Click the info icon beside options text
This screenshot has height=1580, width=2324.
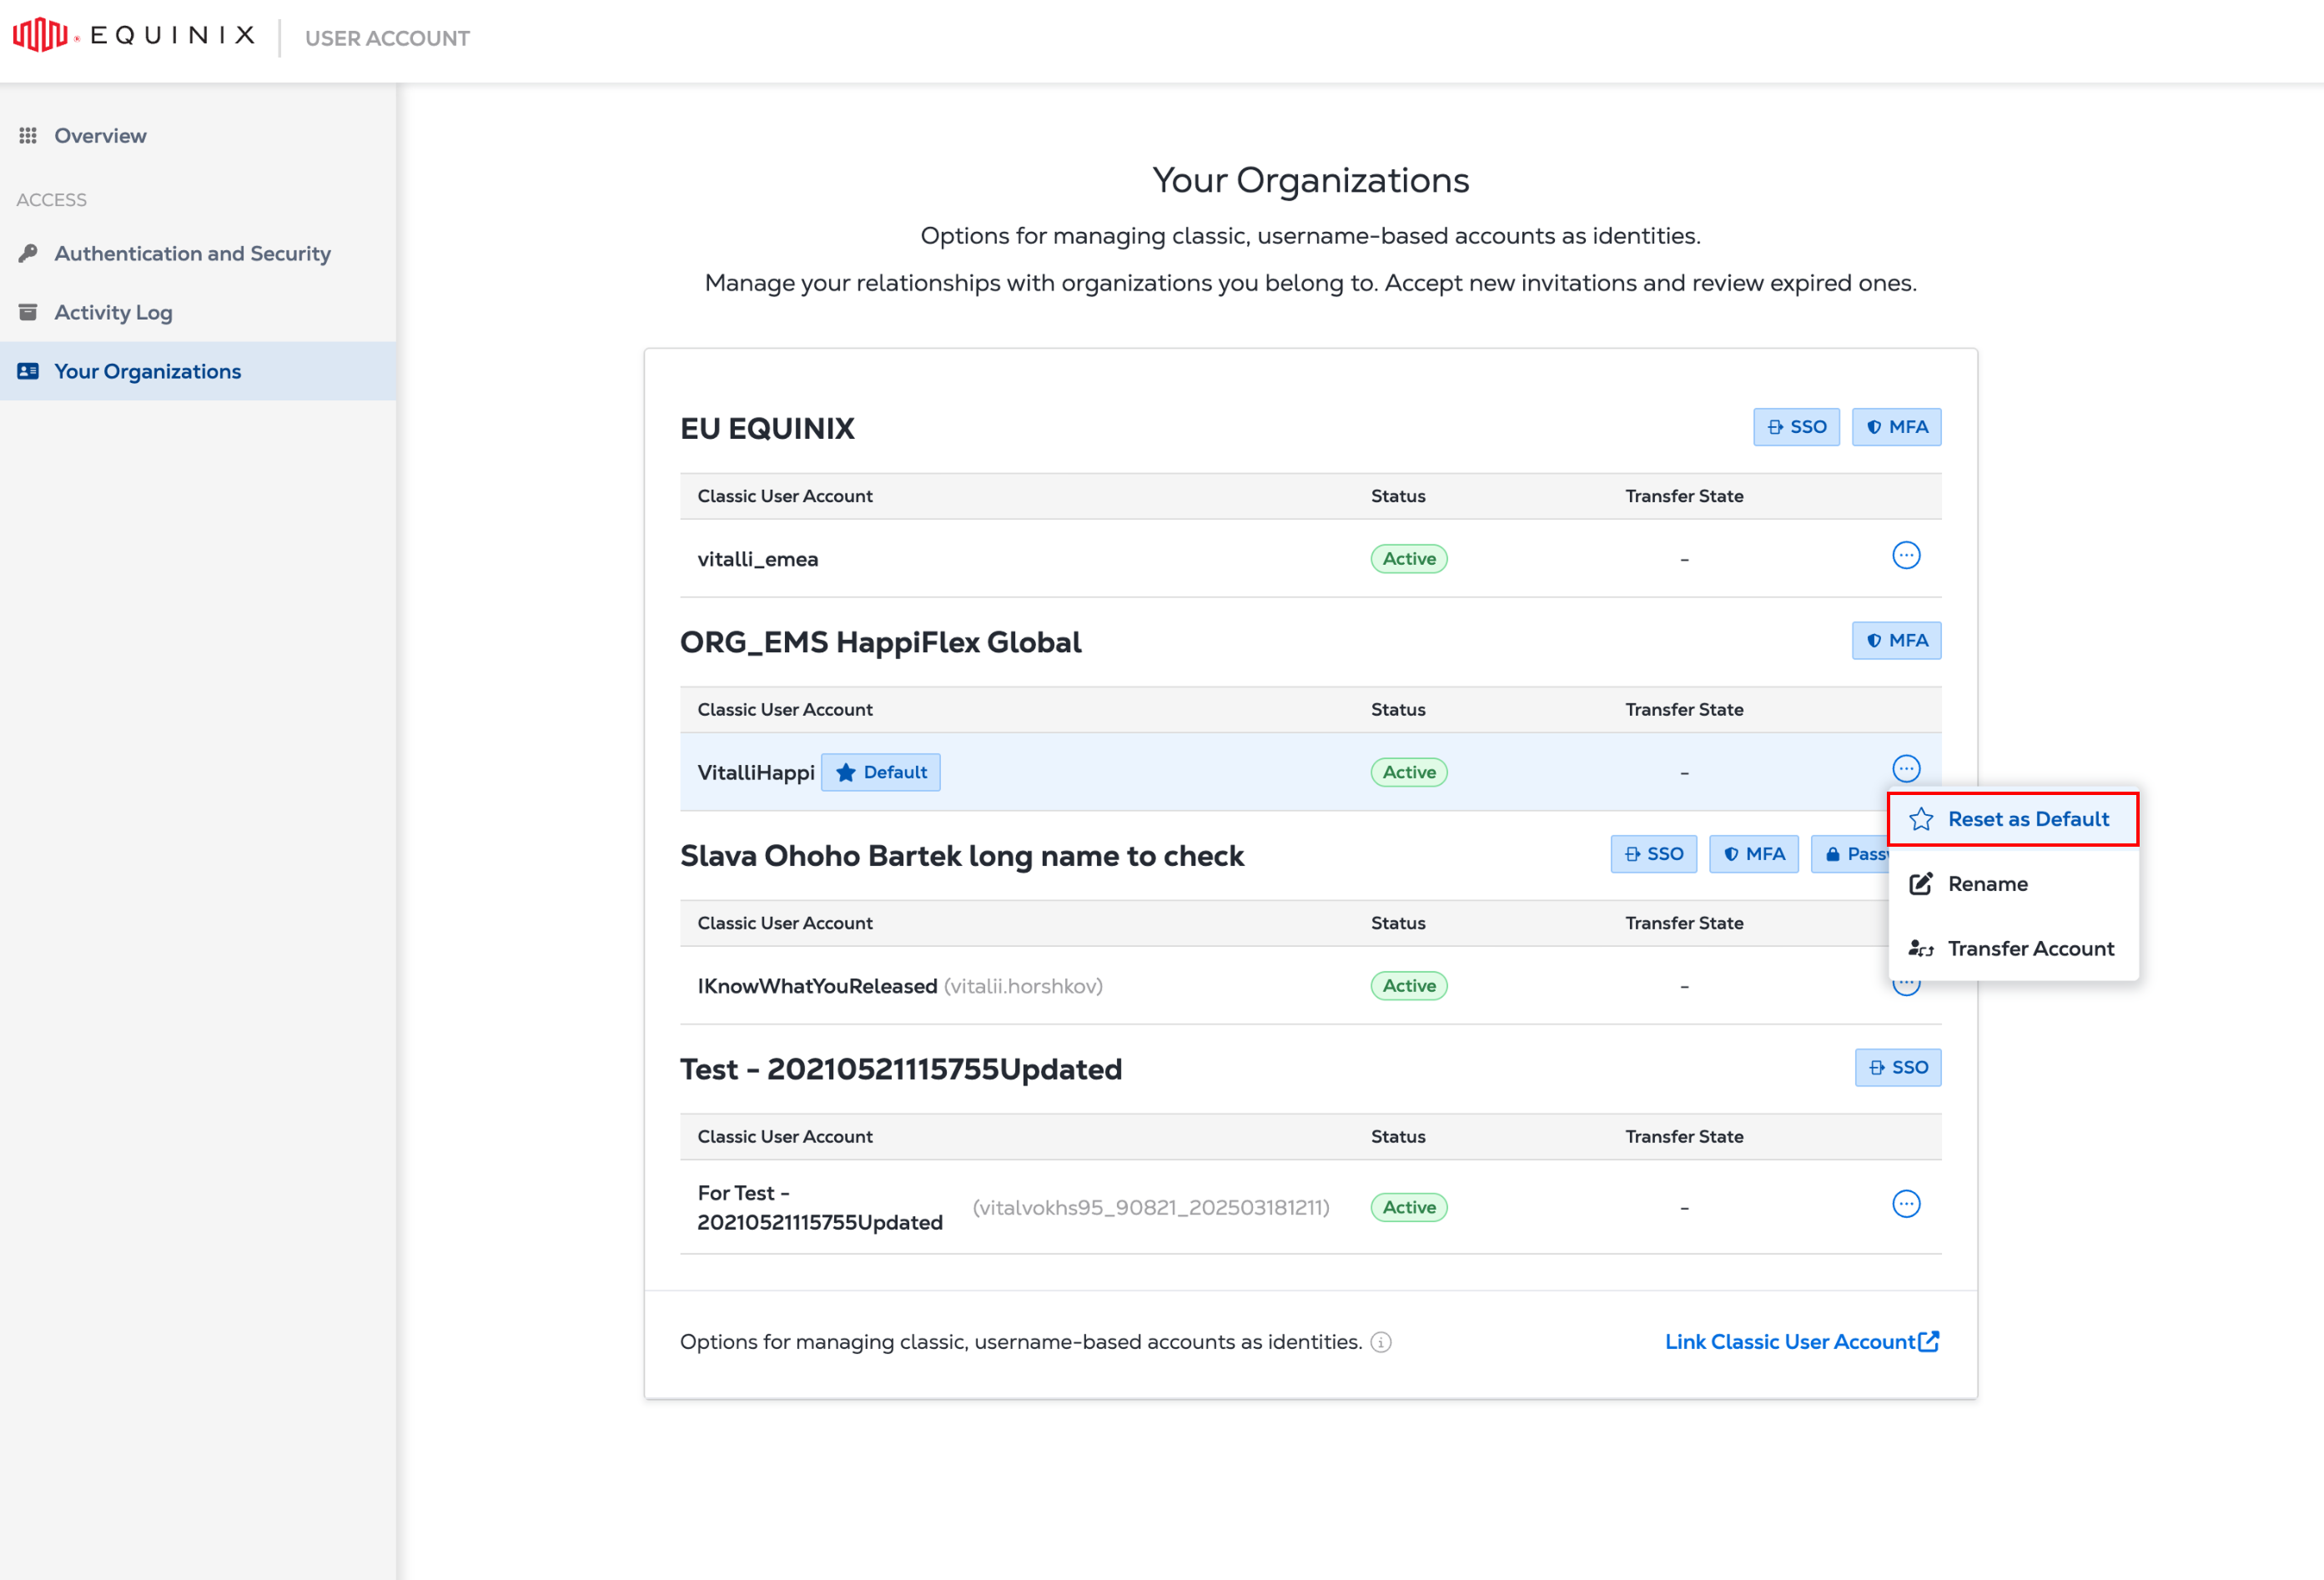1380,1342
